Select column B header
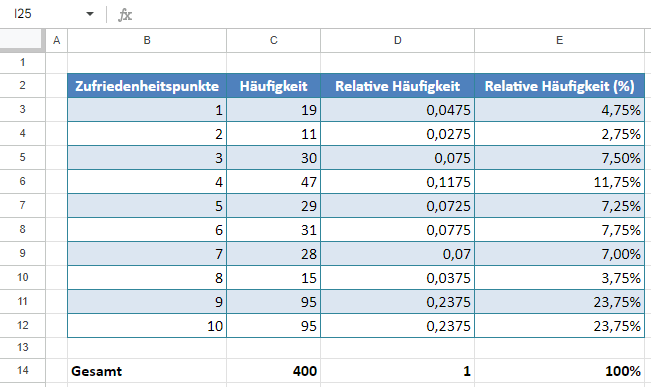This screenshot has height=387, width=651. tap(147, 40)
